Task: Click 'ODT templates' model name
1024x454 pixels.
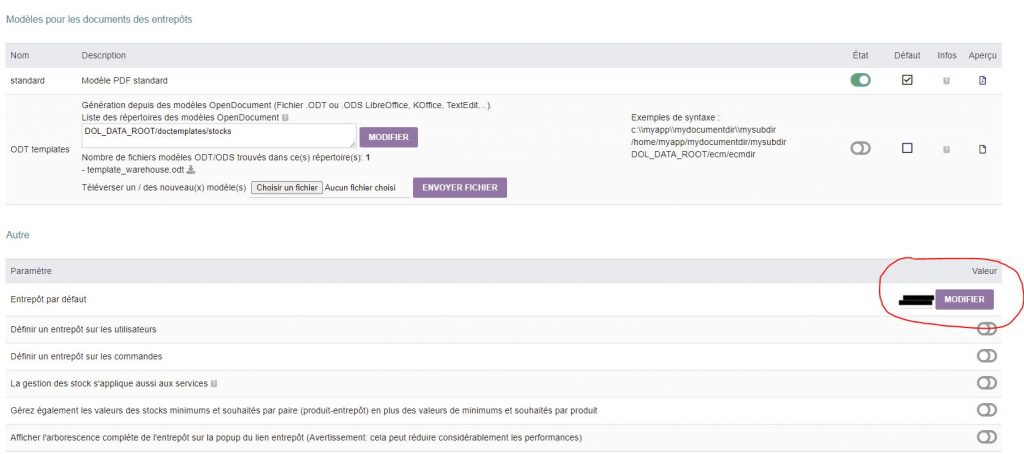Action: [x=40, y=150]
